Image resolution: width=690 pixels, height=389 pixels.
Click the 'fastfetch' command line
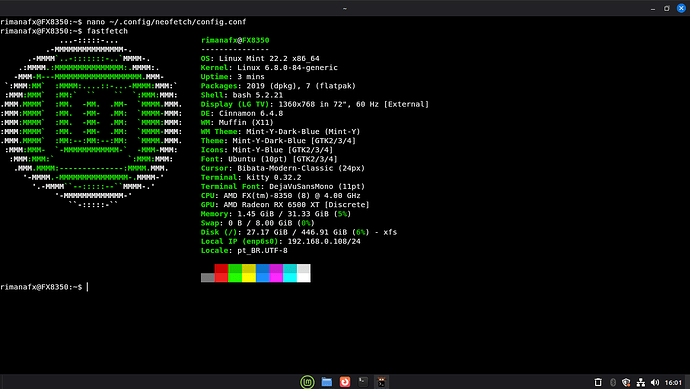click(x=107, y=31)
